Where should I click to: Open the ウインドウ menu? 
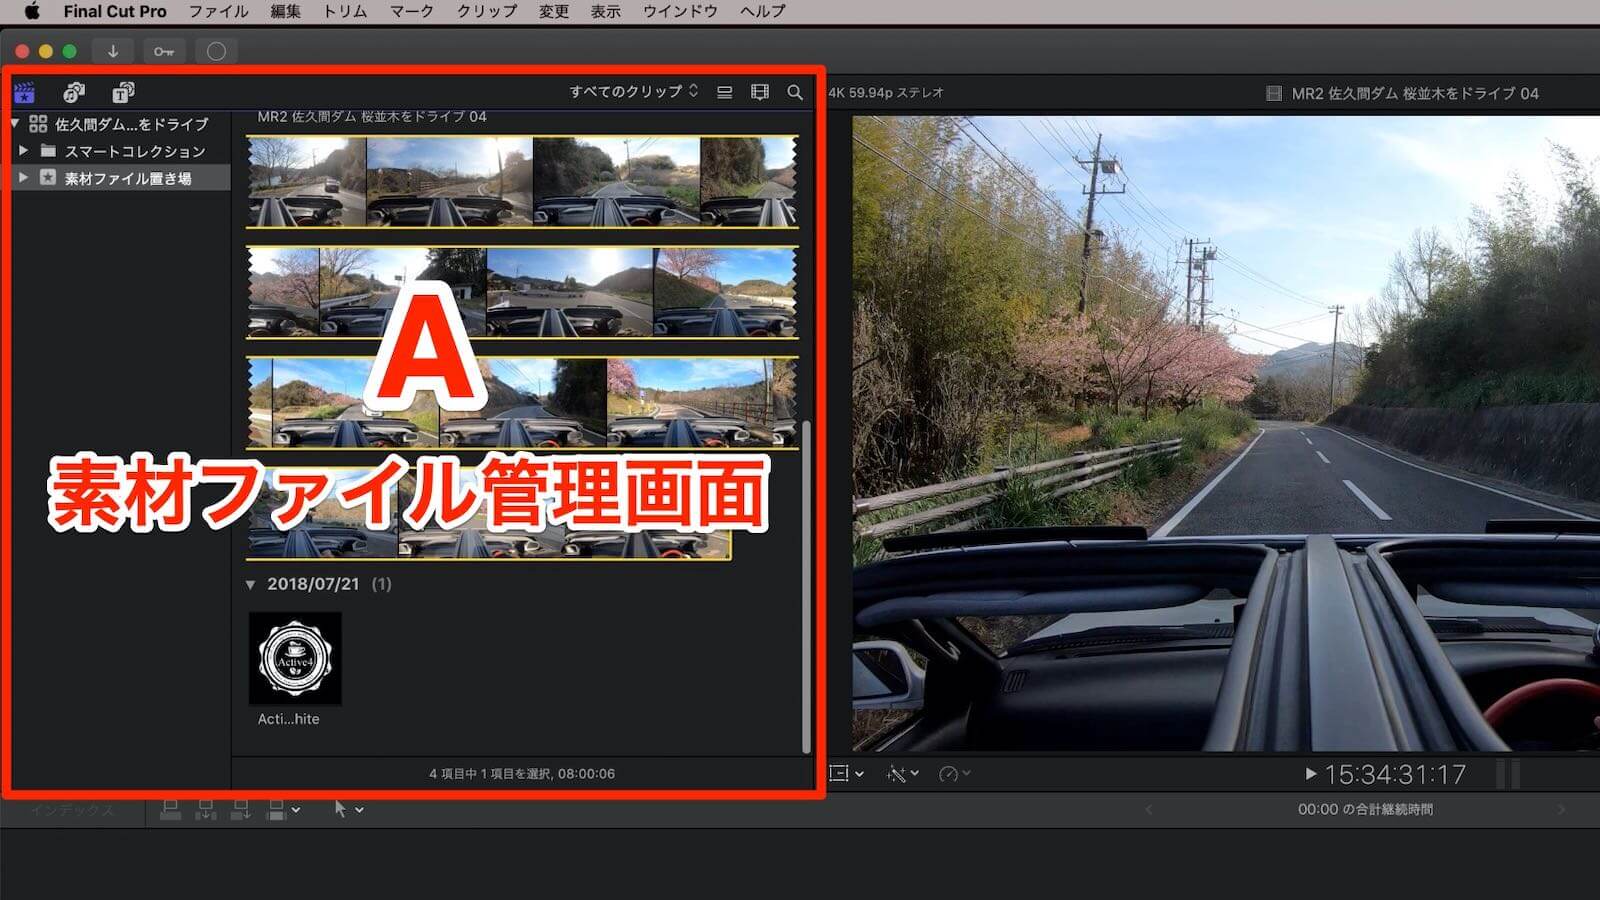(x=680, y=11)
